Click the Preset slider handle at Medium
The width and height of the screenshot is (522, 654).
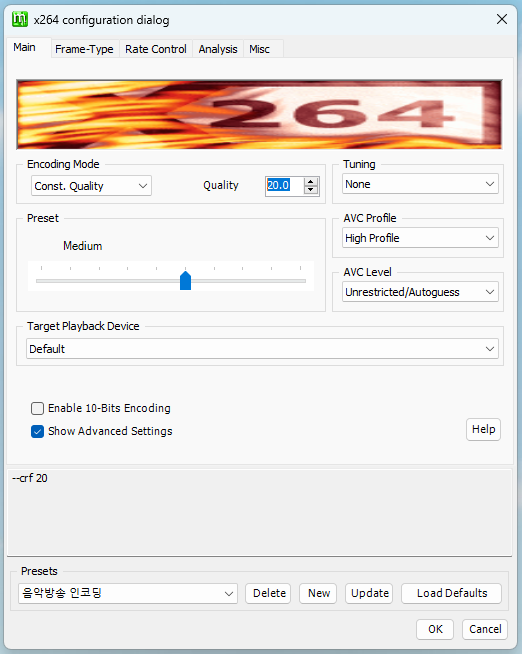click(x=185, y=280)
